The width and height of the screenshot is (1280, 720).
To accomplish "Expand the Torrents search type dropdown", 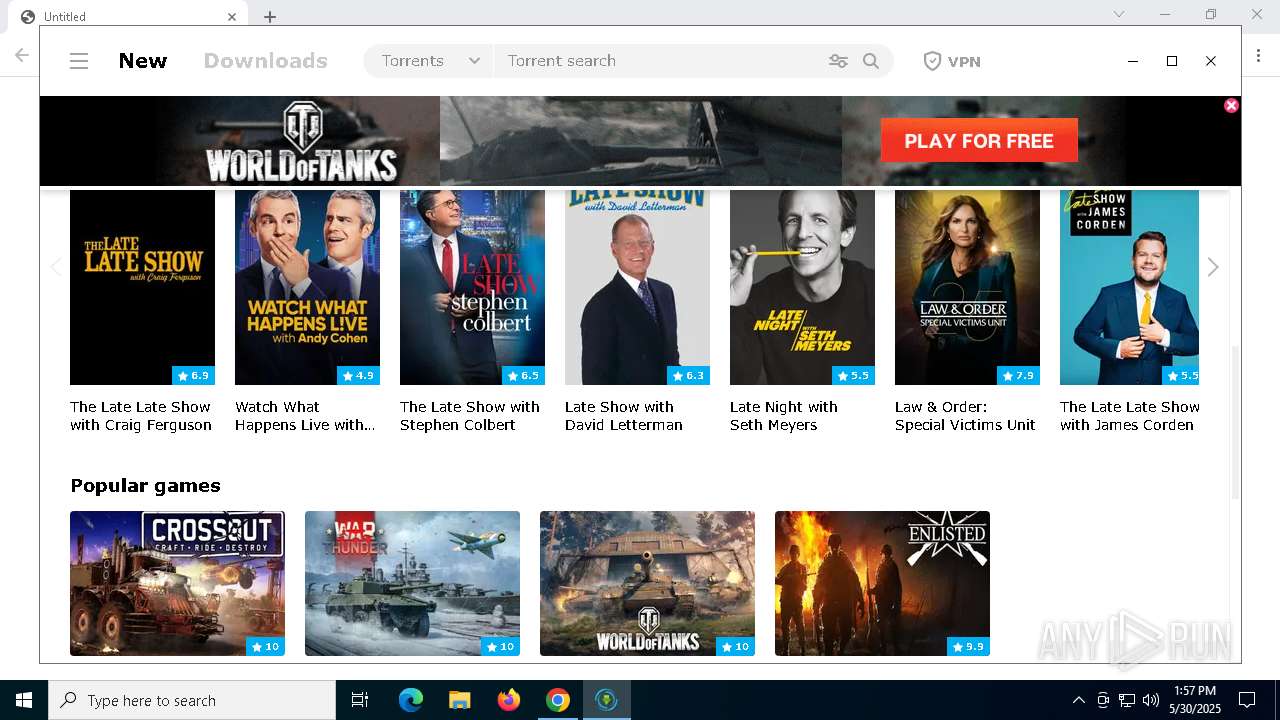I will click(430, 61).
